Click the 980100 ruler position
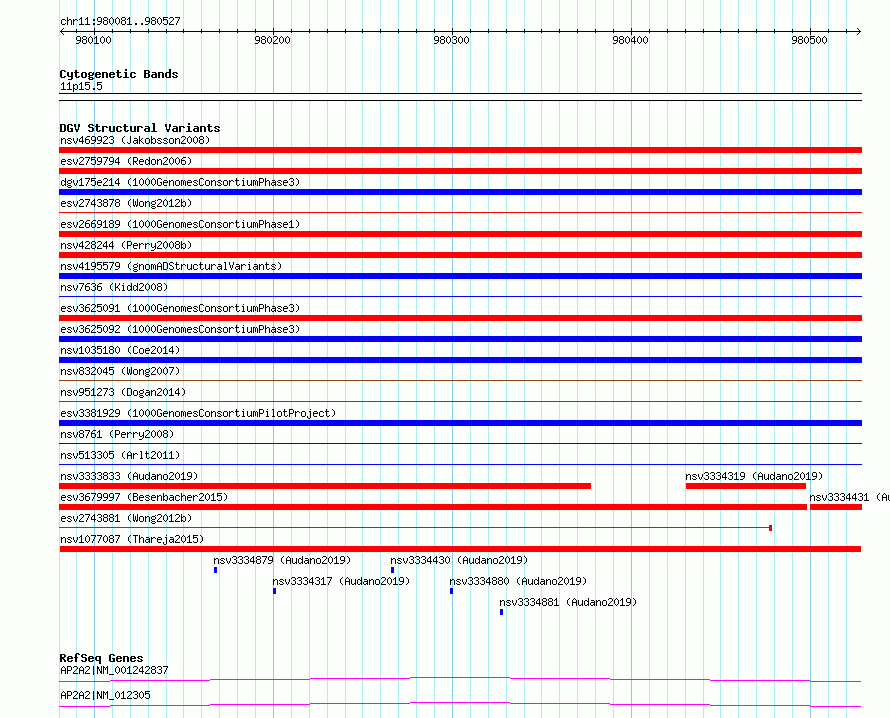 pyautogui.click(x=94, y=40)
